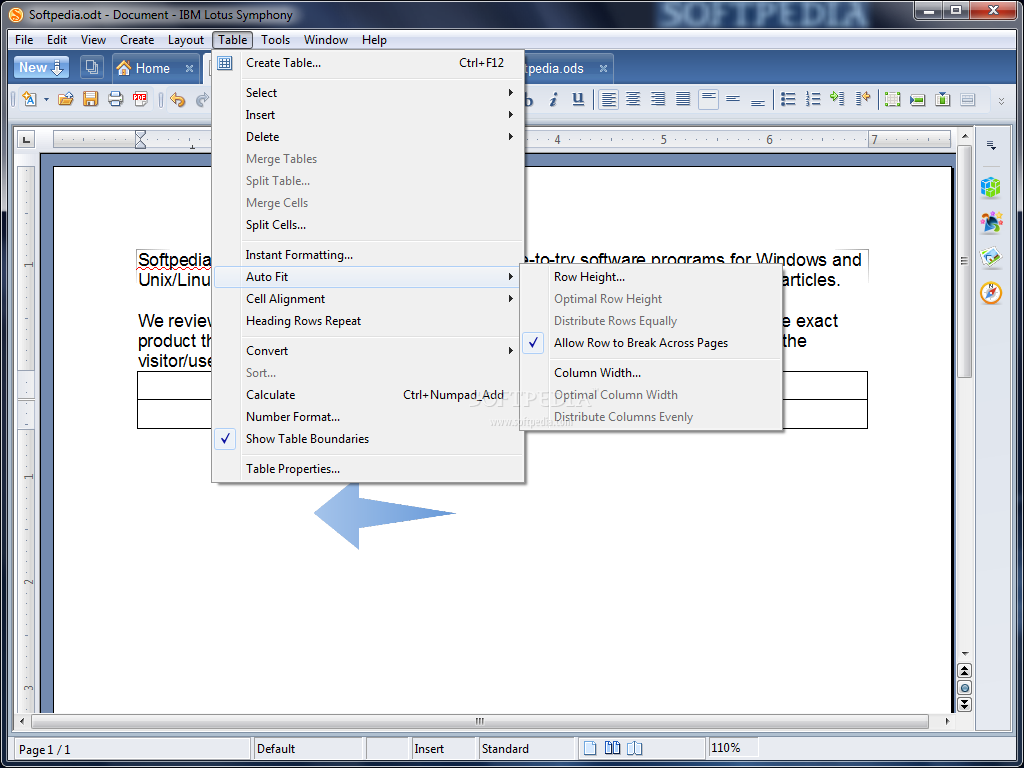
Task: Click the Export as PDF icon
Action: pyautogui.click(x=140, y=99)
